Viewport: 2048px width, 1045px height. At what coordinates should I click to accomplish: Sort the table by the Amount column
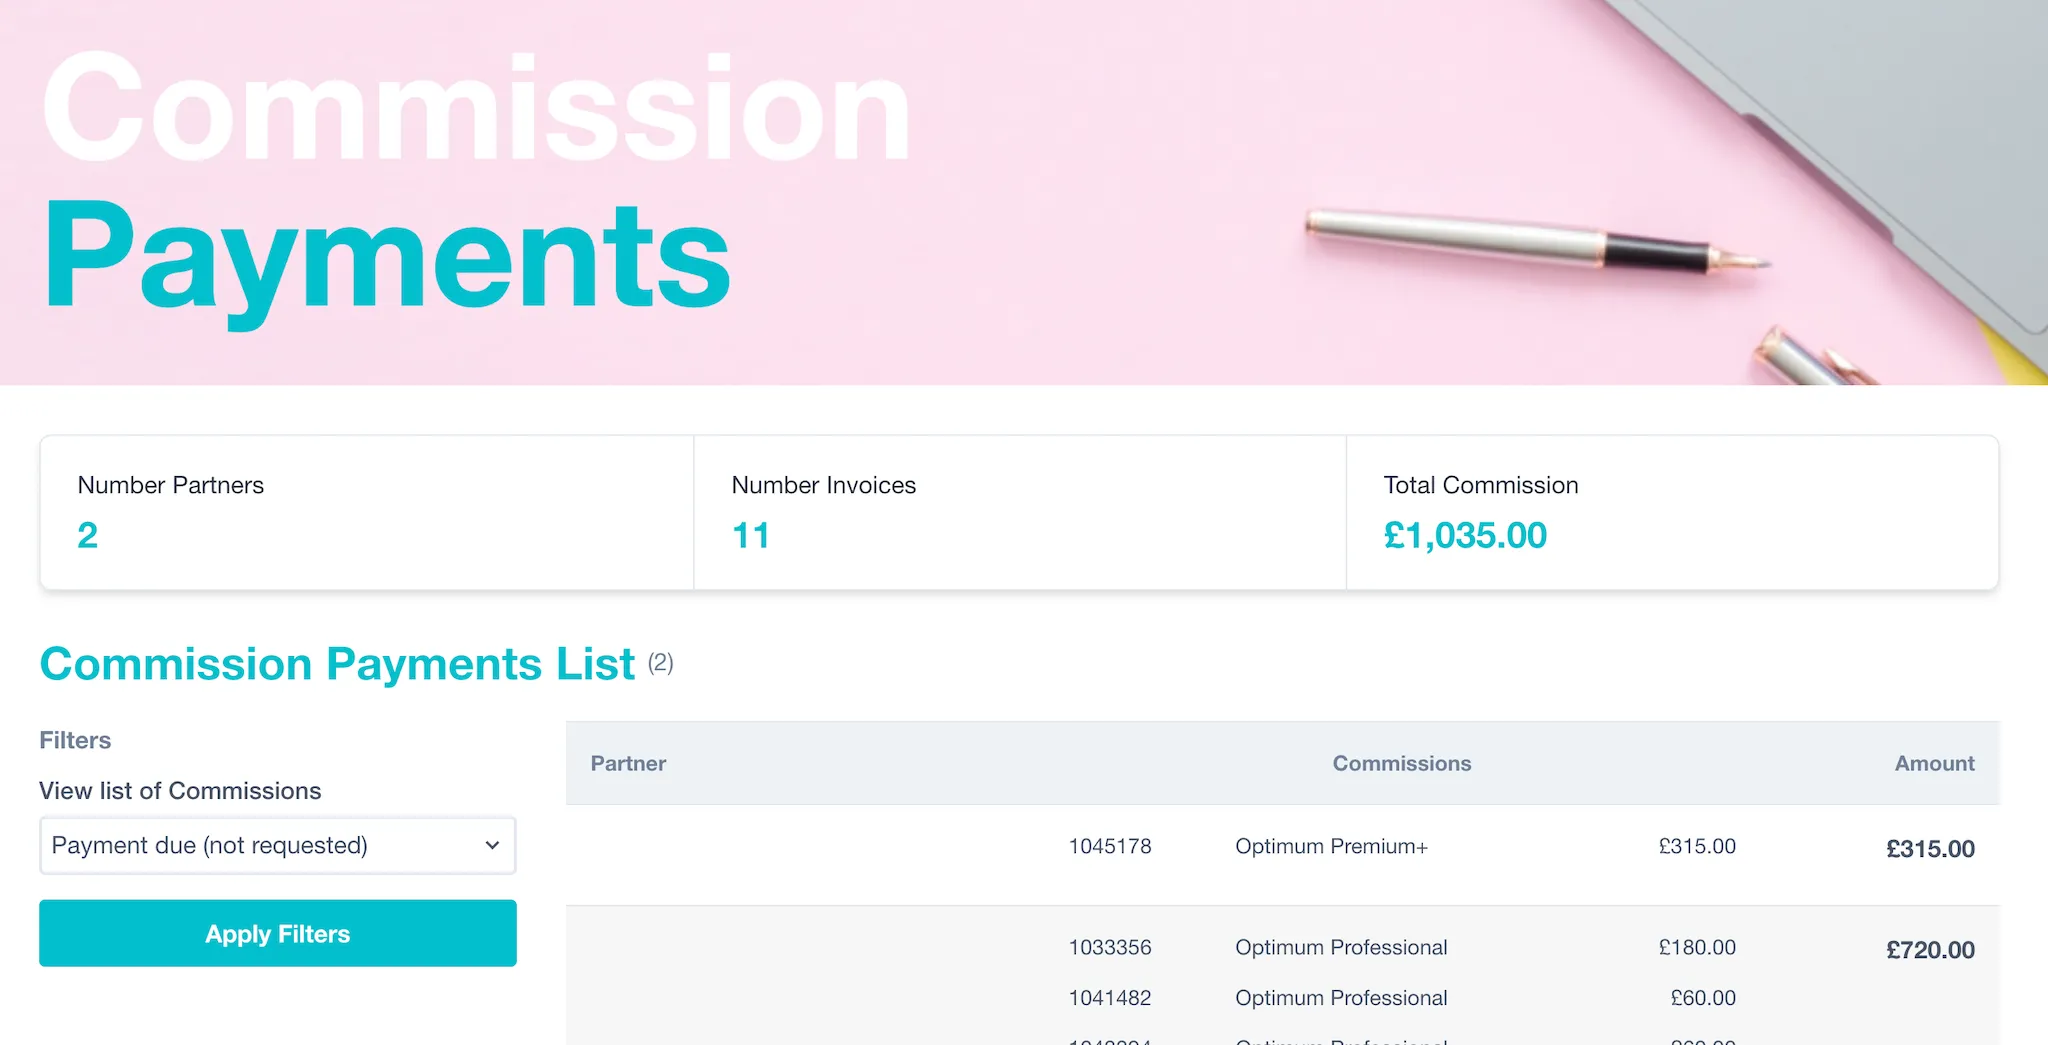click(1934, 763)
